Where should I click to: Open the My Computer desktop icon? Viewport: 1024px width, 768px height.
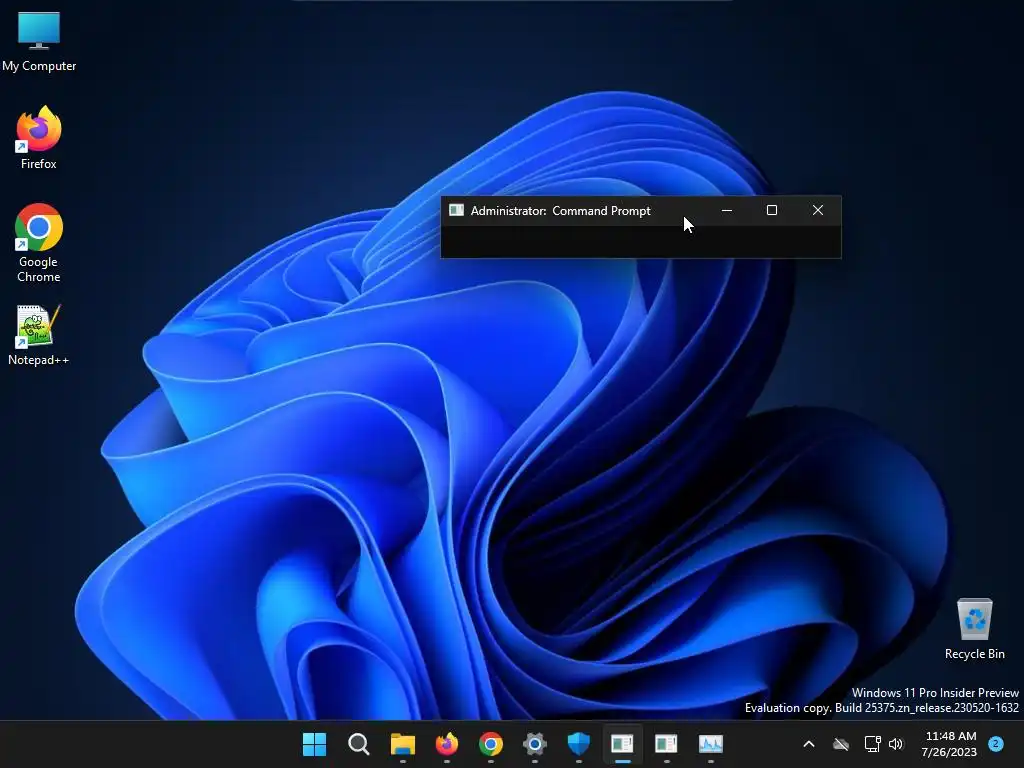point(39,41)
